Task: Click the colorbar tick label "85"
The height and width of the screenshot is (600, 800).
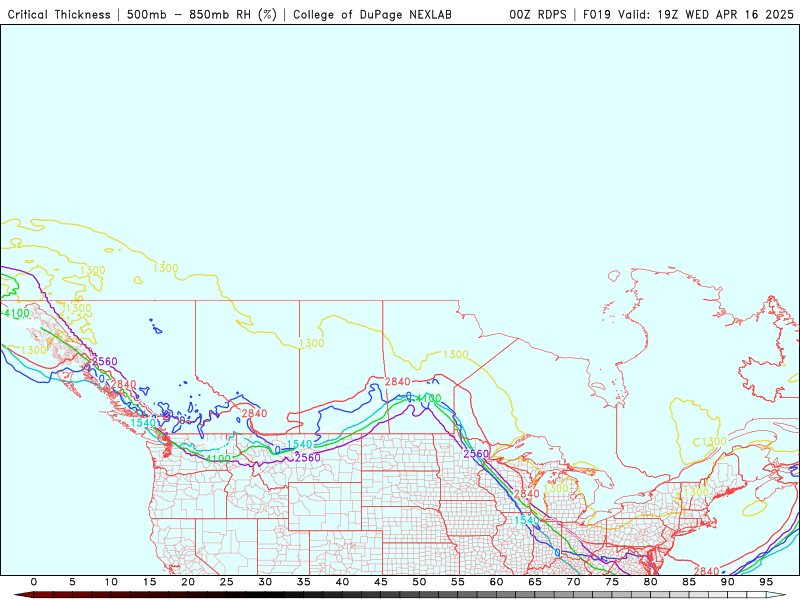Action: pyautogui.click(x=689, y=582)
